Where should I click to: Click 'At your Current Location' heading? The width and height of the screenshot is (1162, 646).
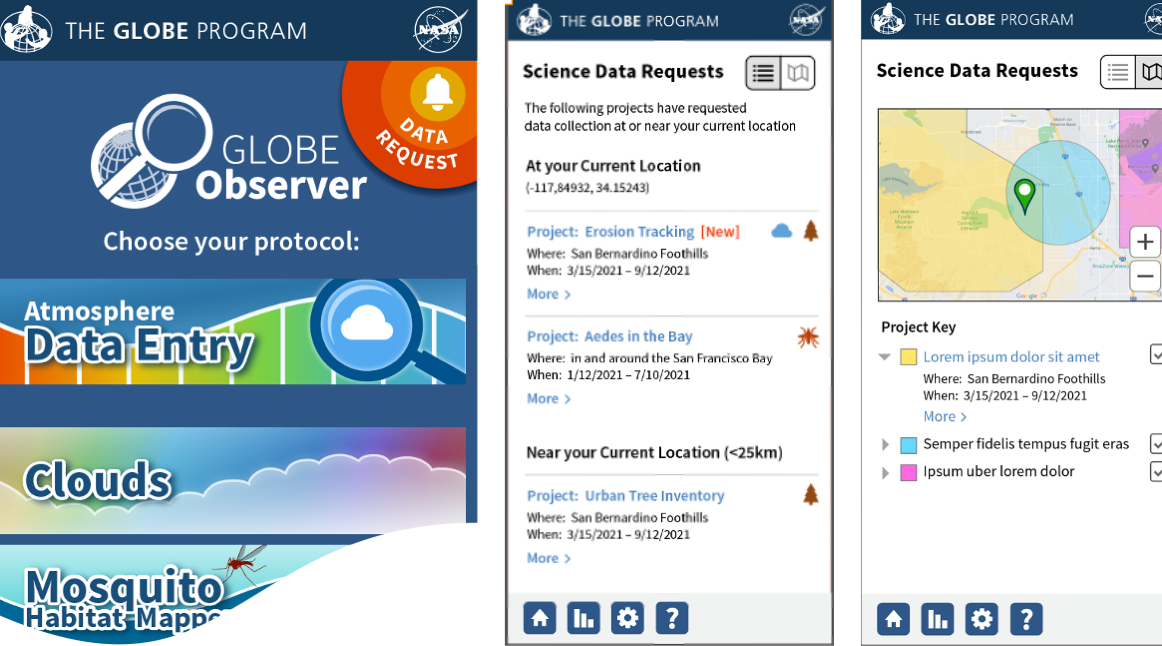pos(613,166)
